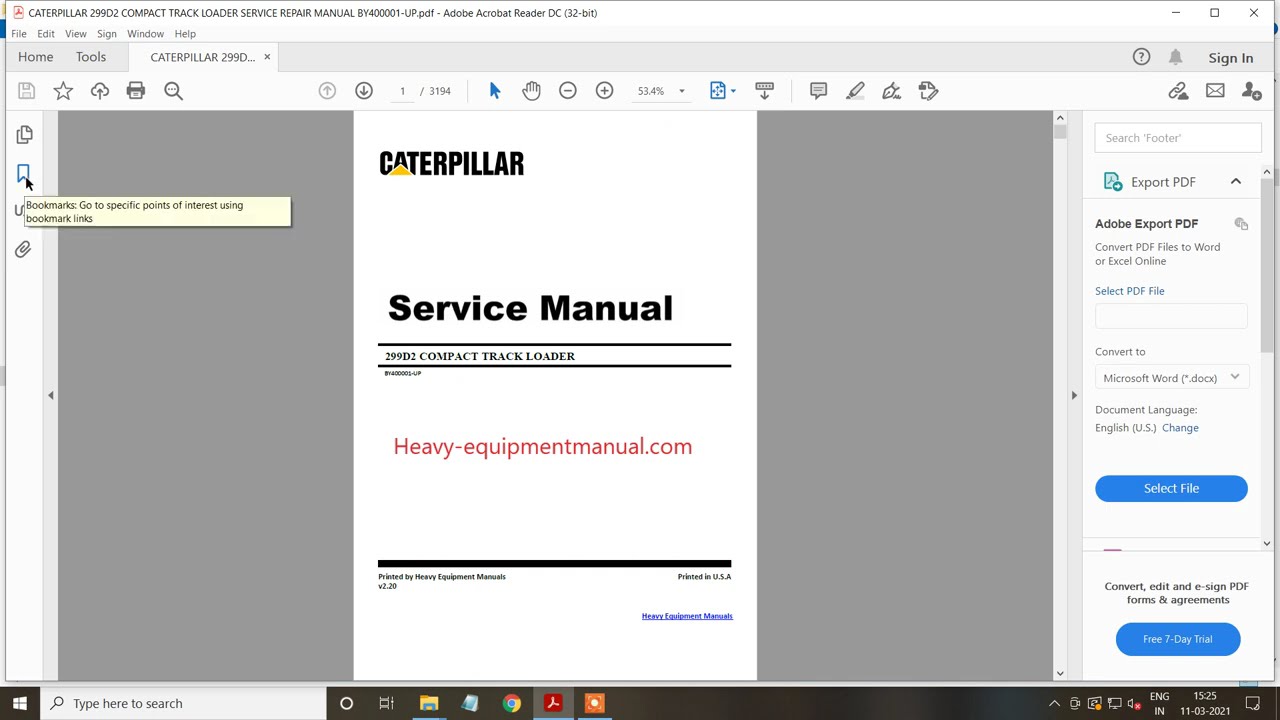Screen dimensions: 1280x720
Task: Click the redact/stamp tool icon
Action: 928,91
